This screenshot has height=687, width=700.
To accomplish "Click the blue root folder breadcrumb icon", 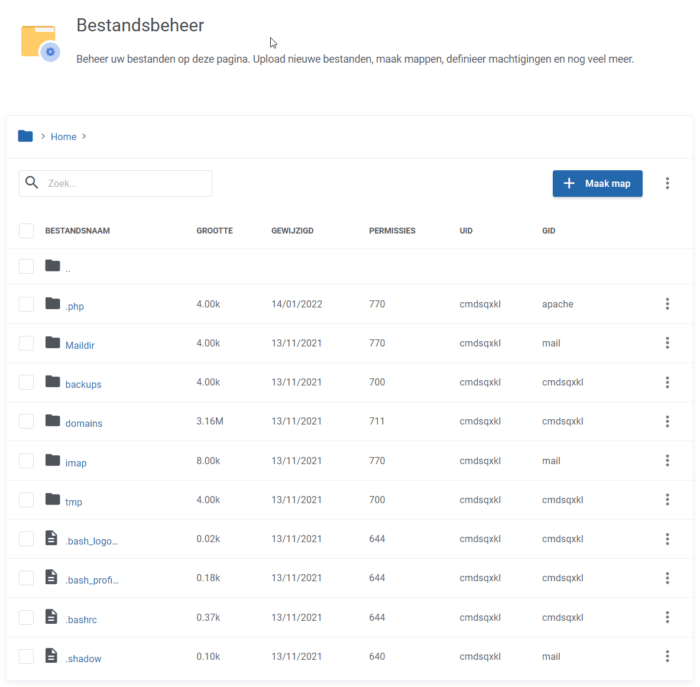I will pyautogui.click(x=25, y=136).
